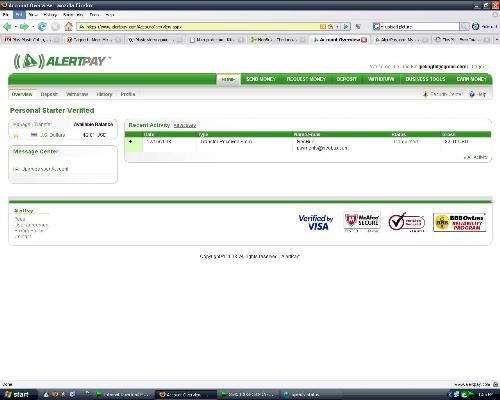500x400 pixels.
Task: Click the BBB OnLine Reliability Program badge
Action: pos(459,222)
